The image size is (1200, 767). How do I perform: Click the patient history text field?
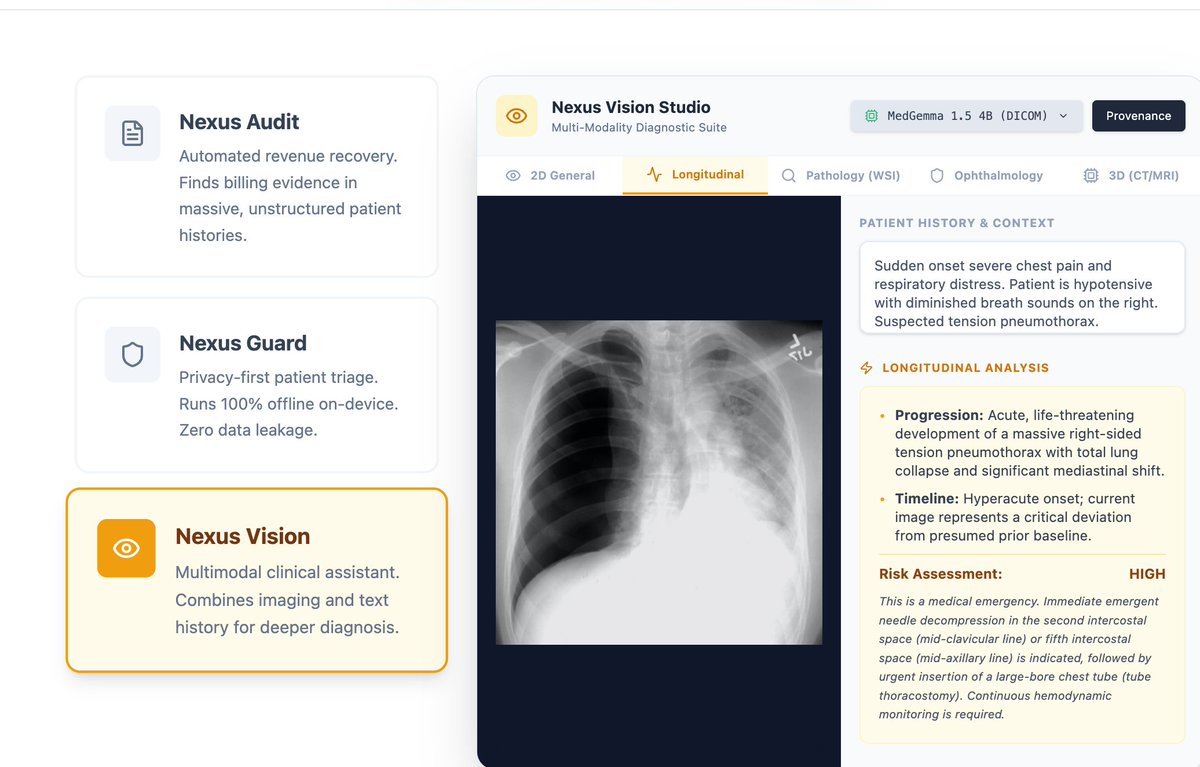(x=1022, y=288)
